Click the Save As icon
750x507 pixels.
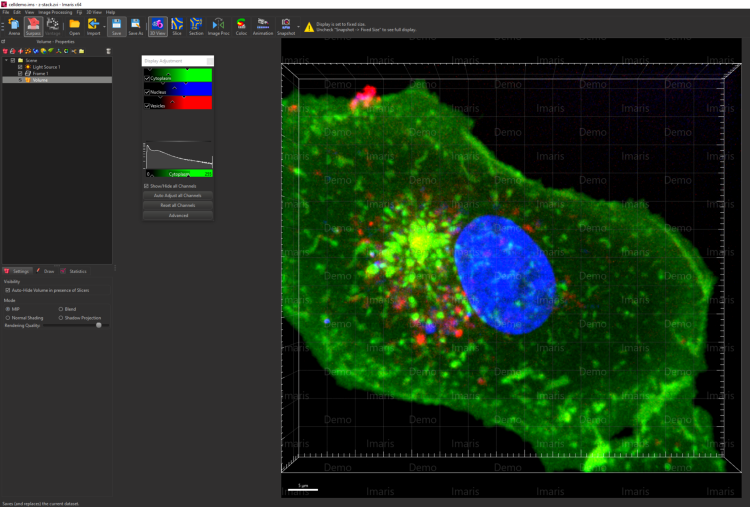(136, 25)
